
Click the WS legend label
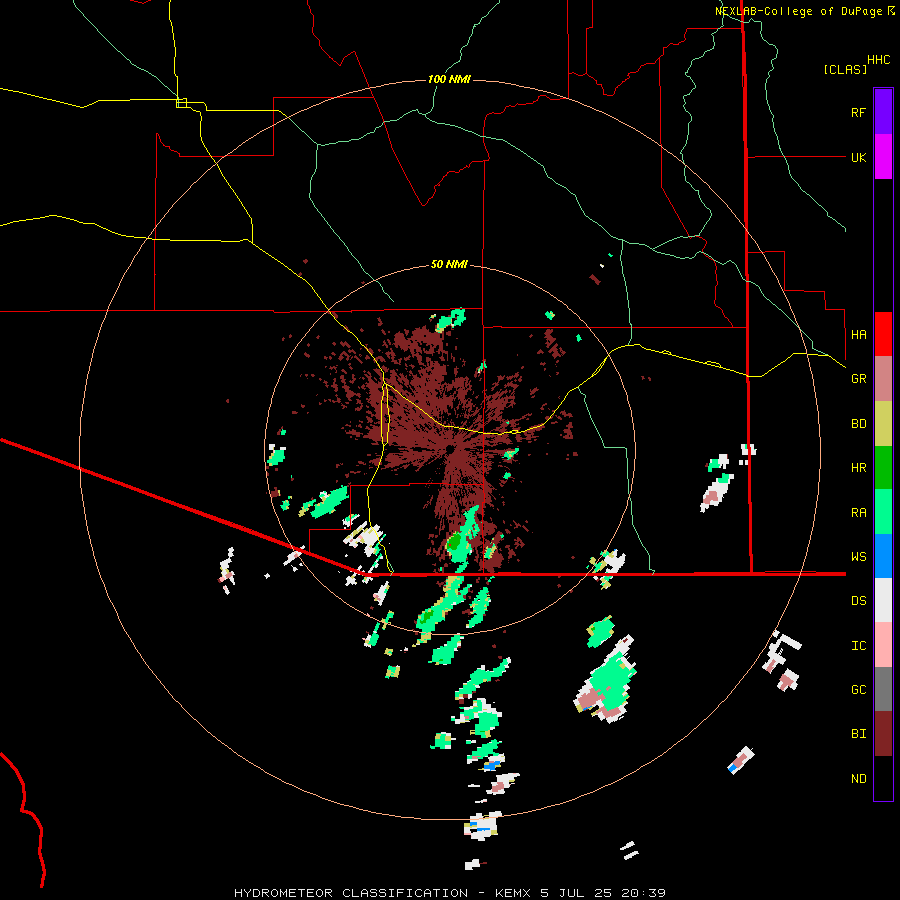[858, 557]
